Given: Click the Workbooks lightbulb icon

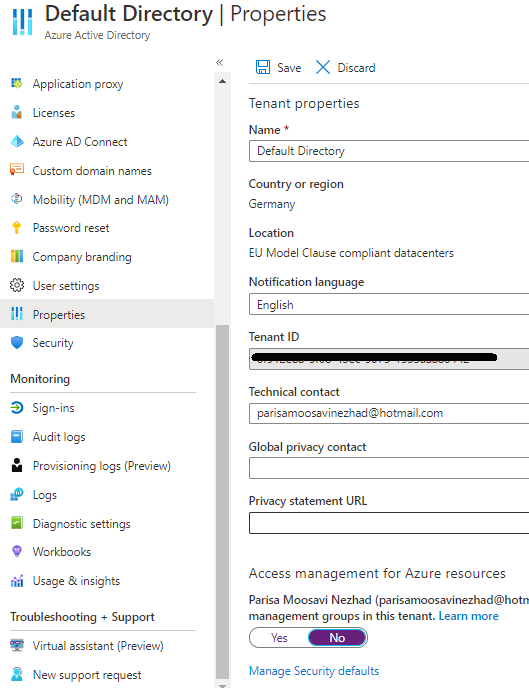Looking at the screenshot, I should (17, 552).
